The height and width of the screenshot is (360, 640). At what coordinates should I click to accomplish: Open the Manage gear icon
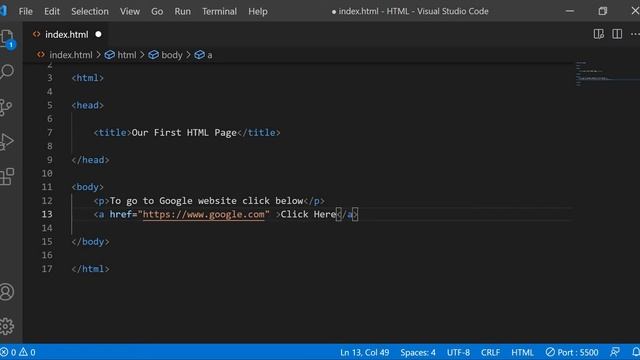pyautogui.click(x=7, y=326)
